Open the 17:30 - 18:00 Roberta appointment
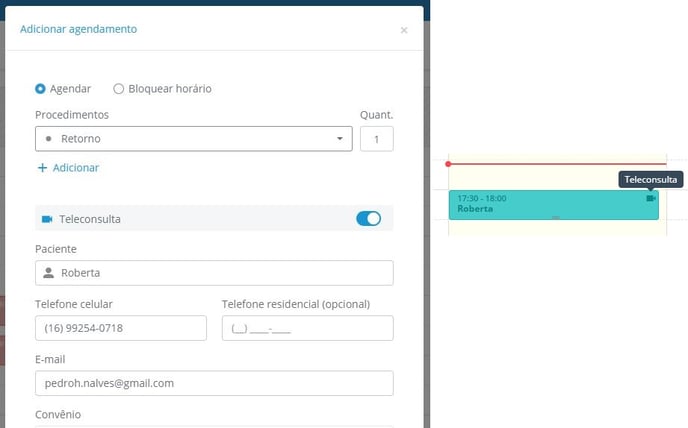Screen dimensions: 688x428 click(540, 204)
